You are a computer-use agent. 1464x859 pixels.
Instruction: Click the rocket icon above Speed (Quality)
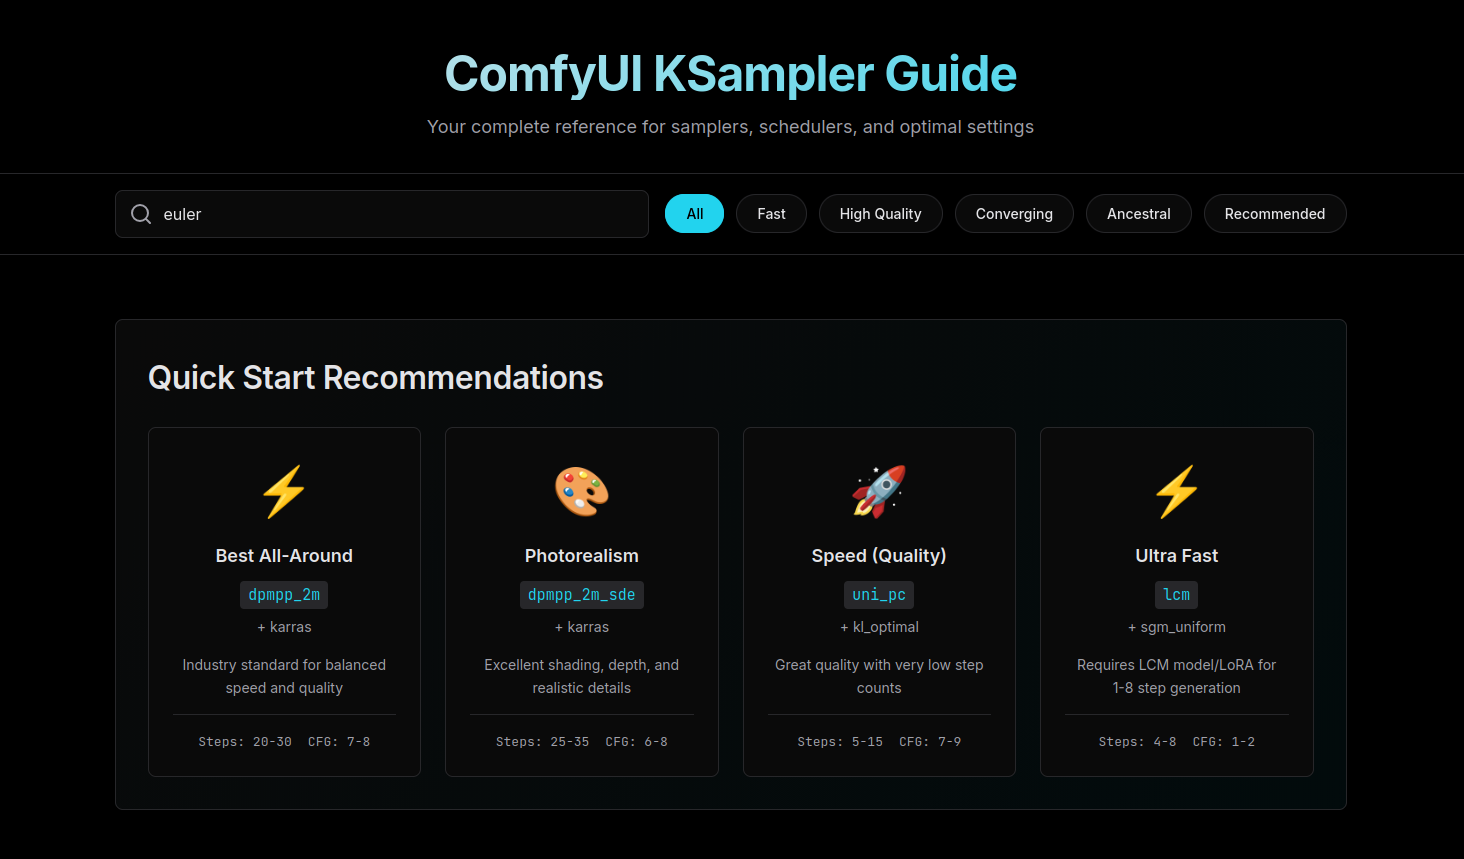(879, 492)
